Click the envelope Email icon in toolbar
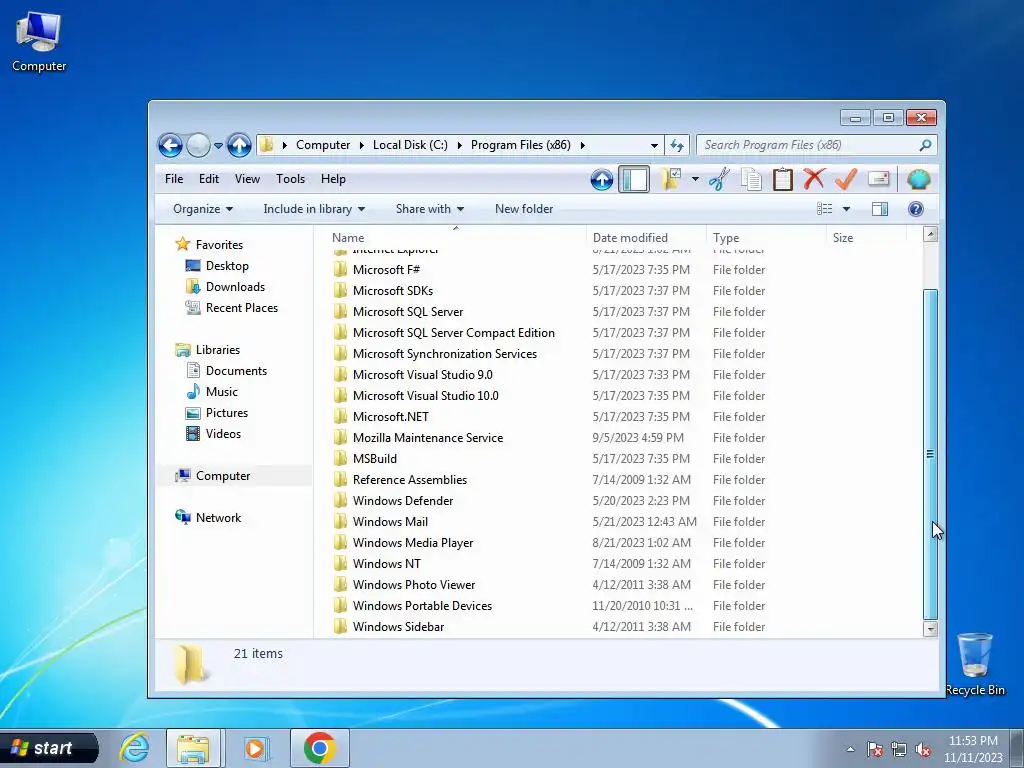This screenshot has width=1024, height=768. pos(879,179)
